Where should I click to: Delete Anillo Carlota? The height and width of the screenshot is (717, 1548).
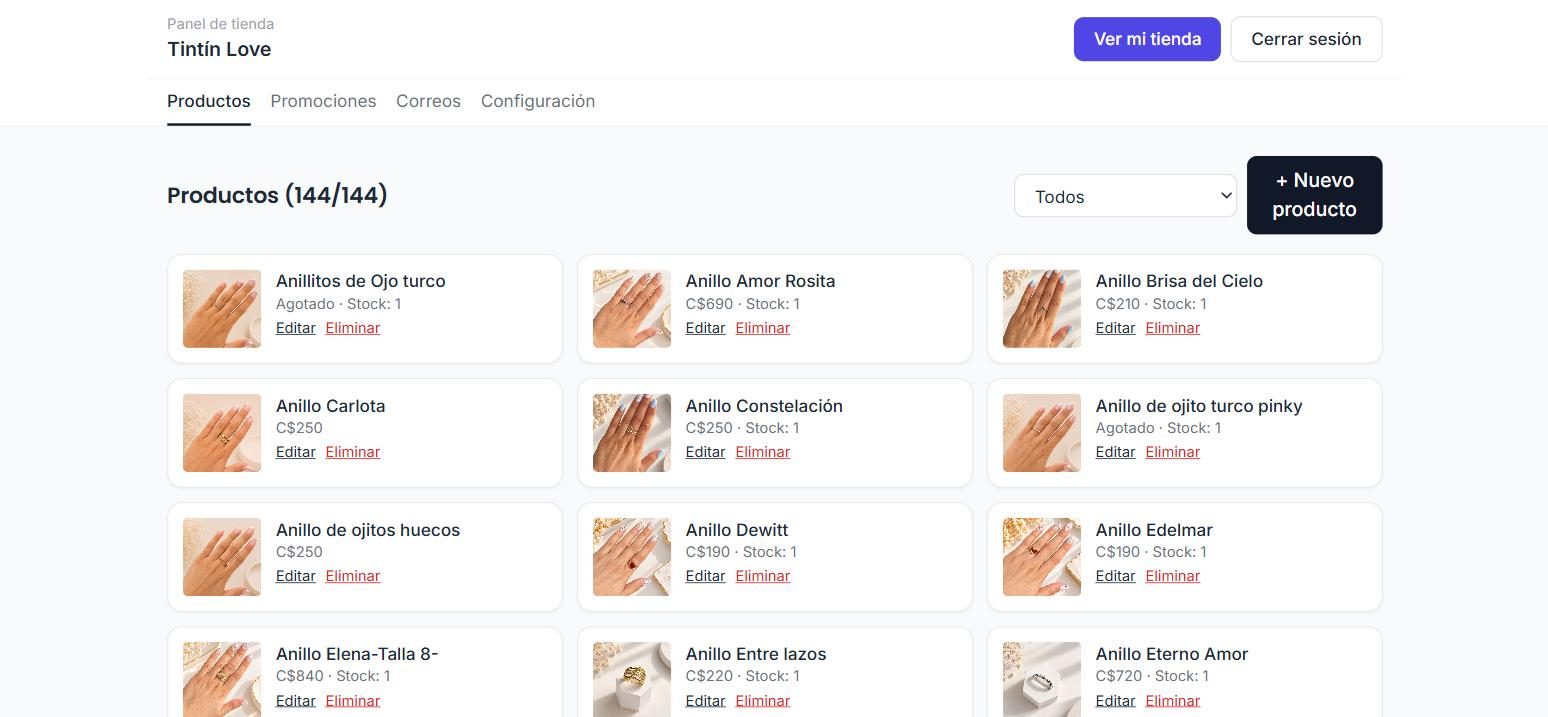click(352, 452)
